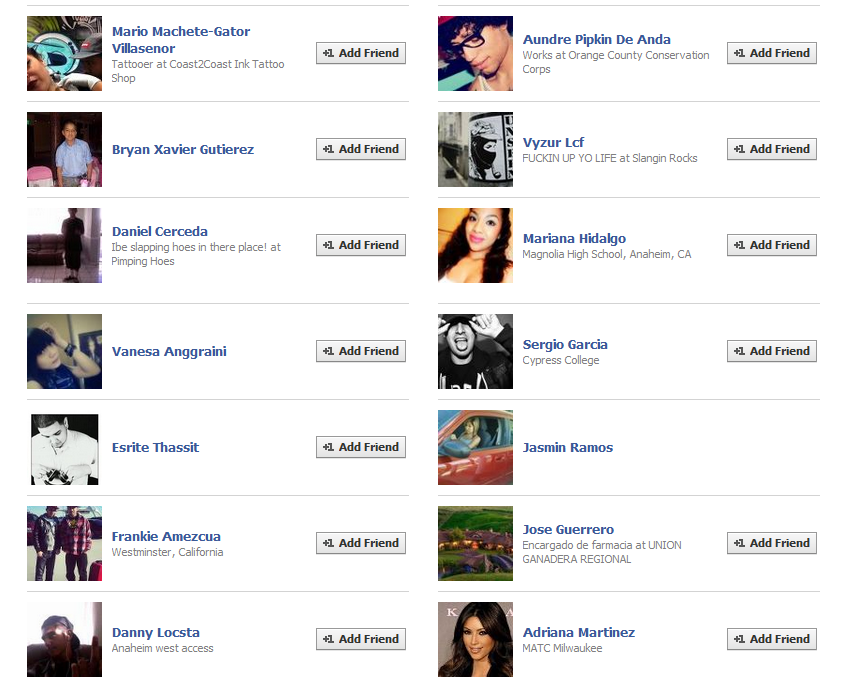Open Esrite Thassit profile link
This screenshot has height=685, width=848.
tap(155, 448)
